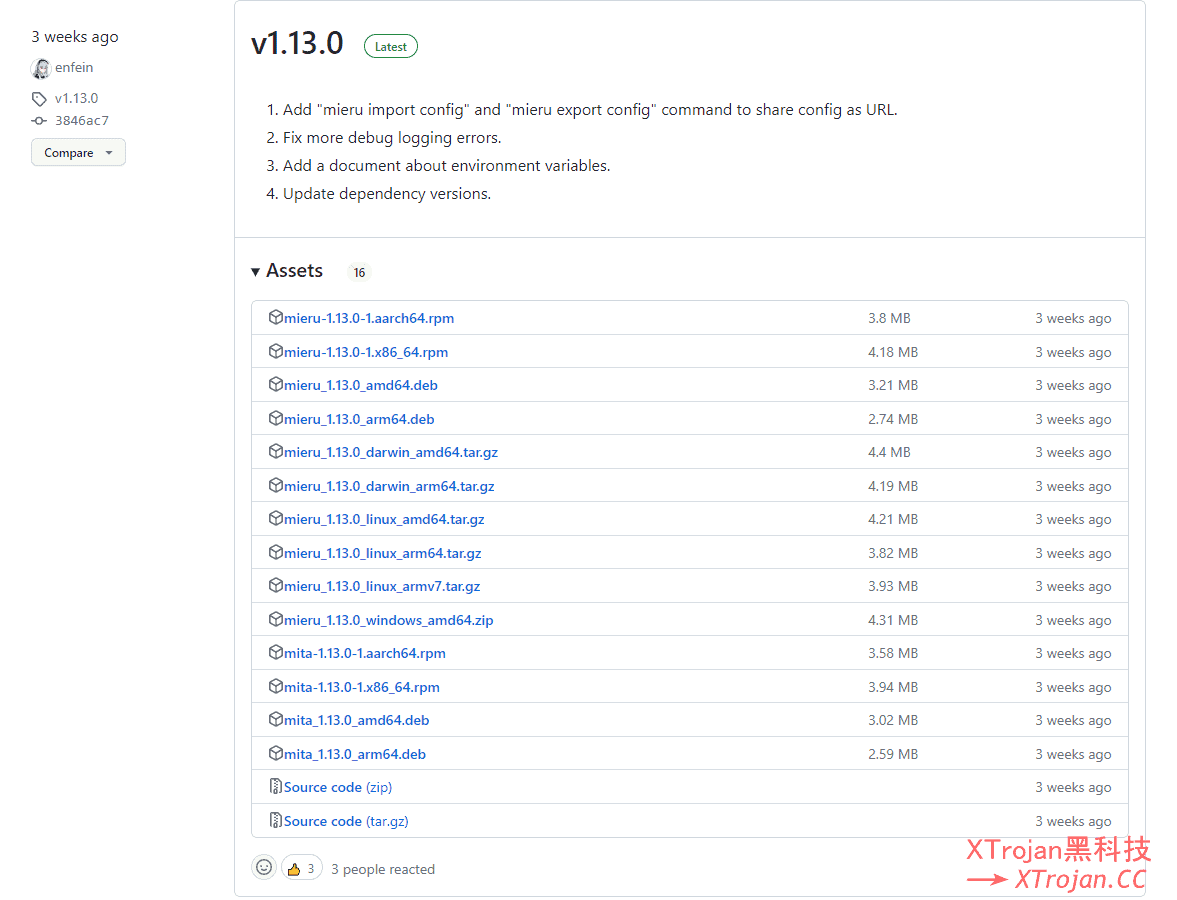Click the commit icon beside 3846ac7
The height and width of the screenshot is (900, 1177).
tap(39, 121)
